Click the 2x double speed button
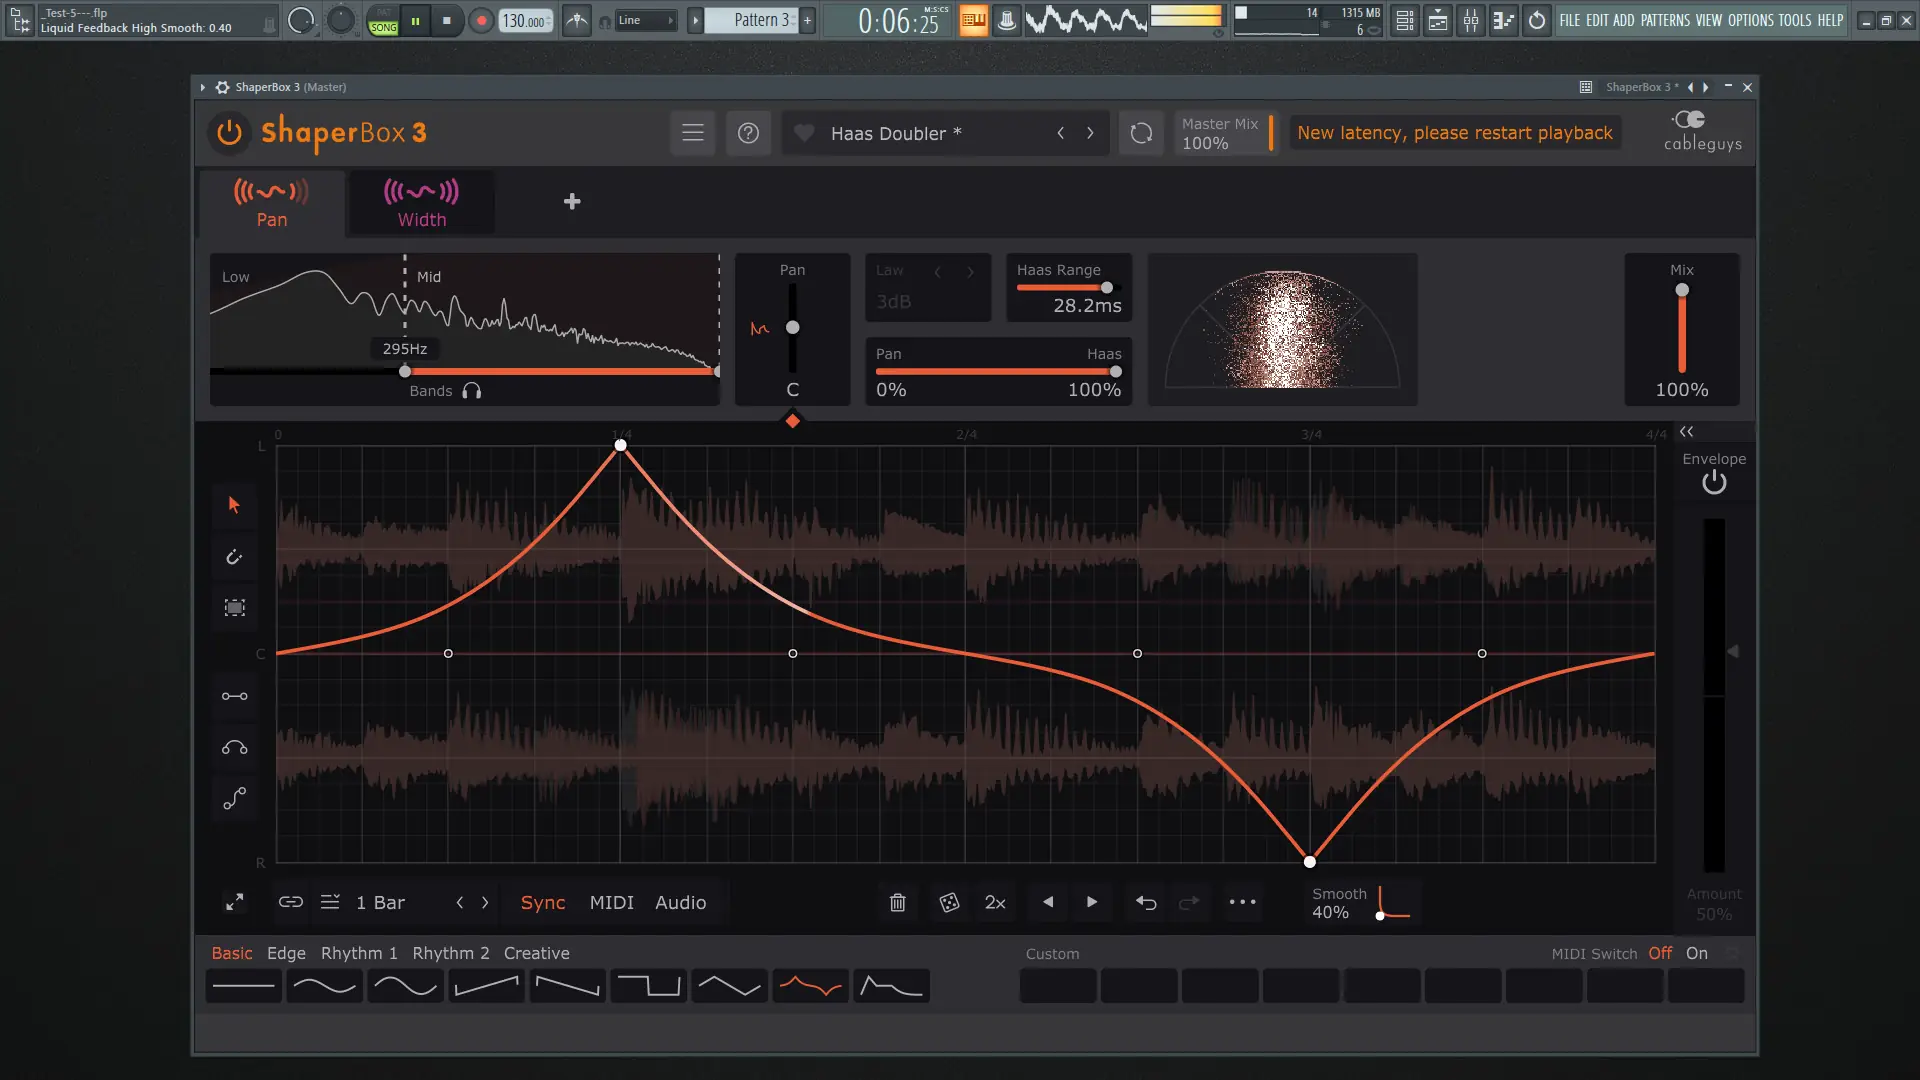Viewport: 1920px width, 1080px height. 995,903
